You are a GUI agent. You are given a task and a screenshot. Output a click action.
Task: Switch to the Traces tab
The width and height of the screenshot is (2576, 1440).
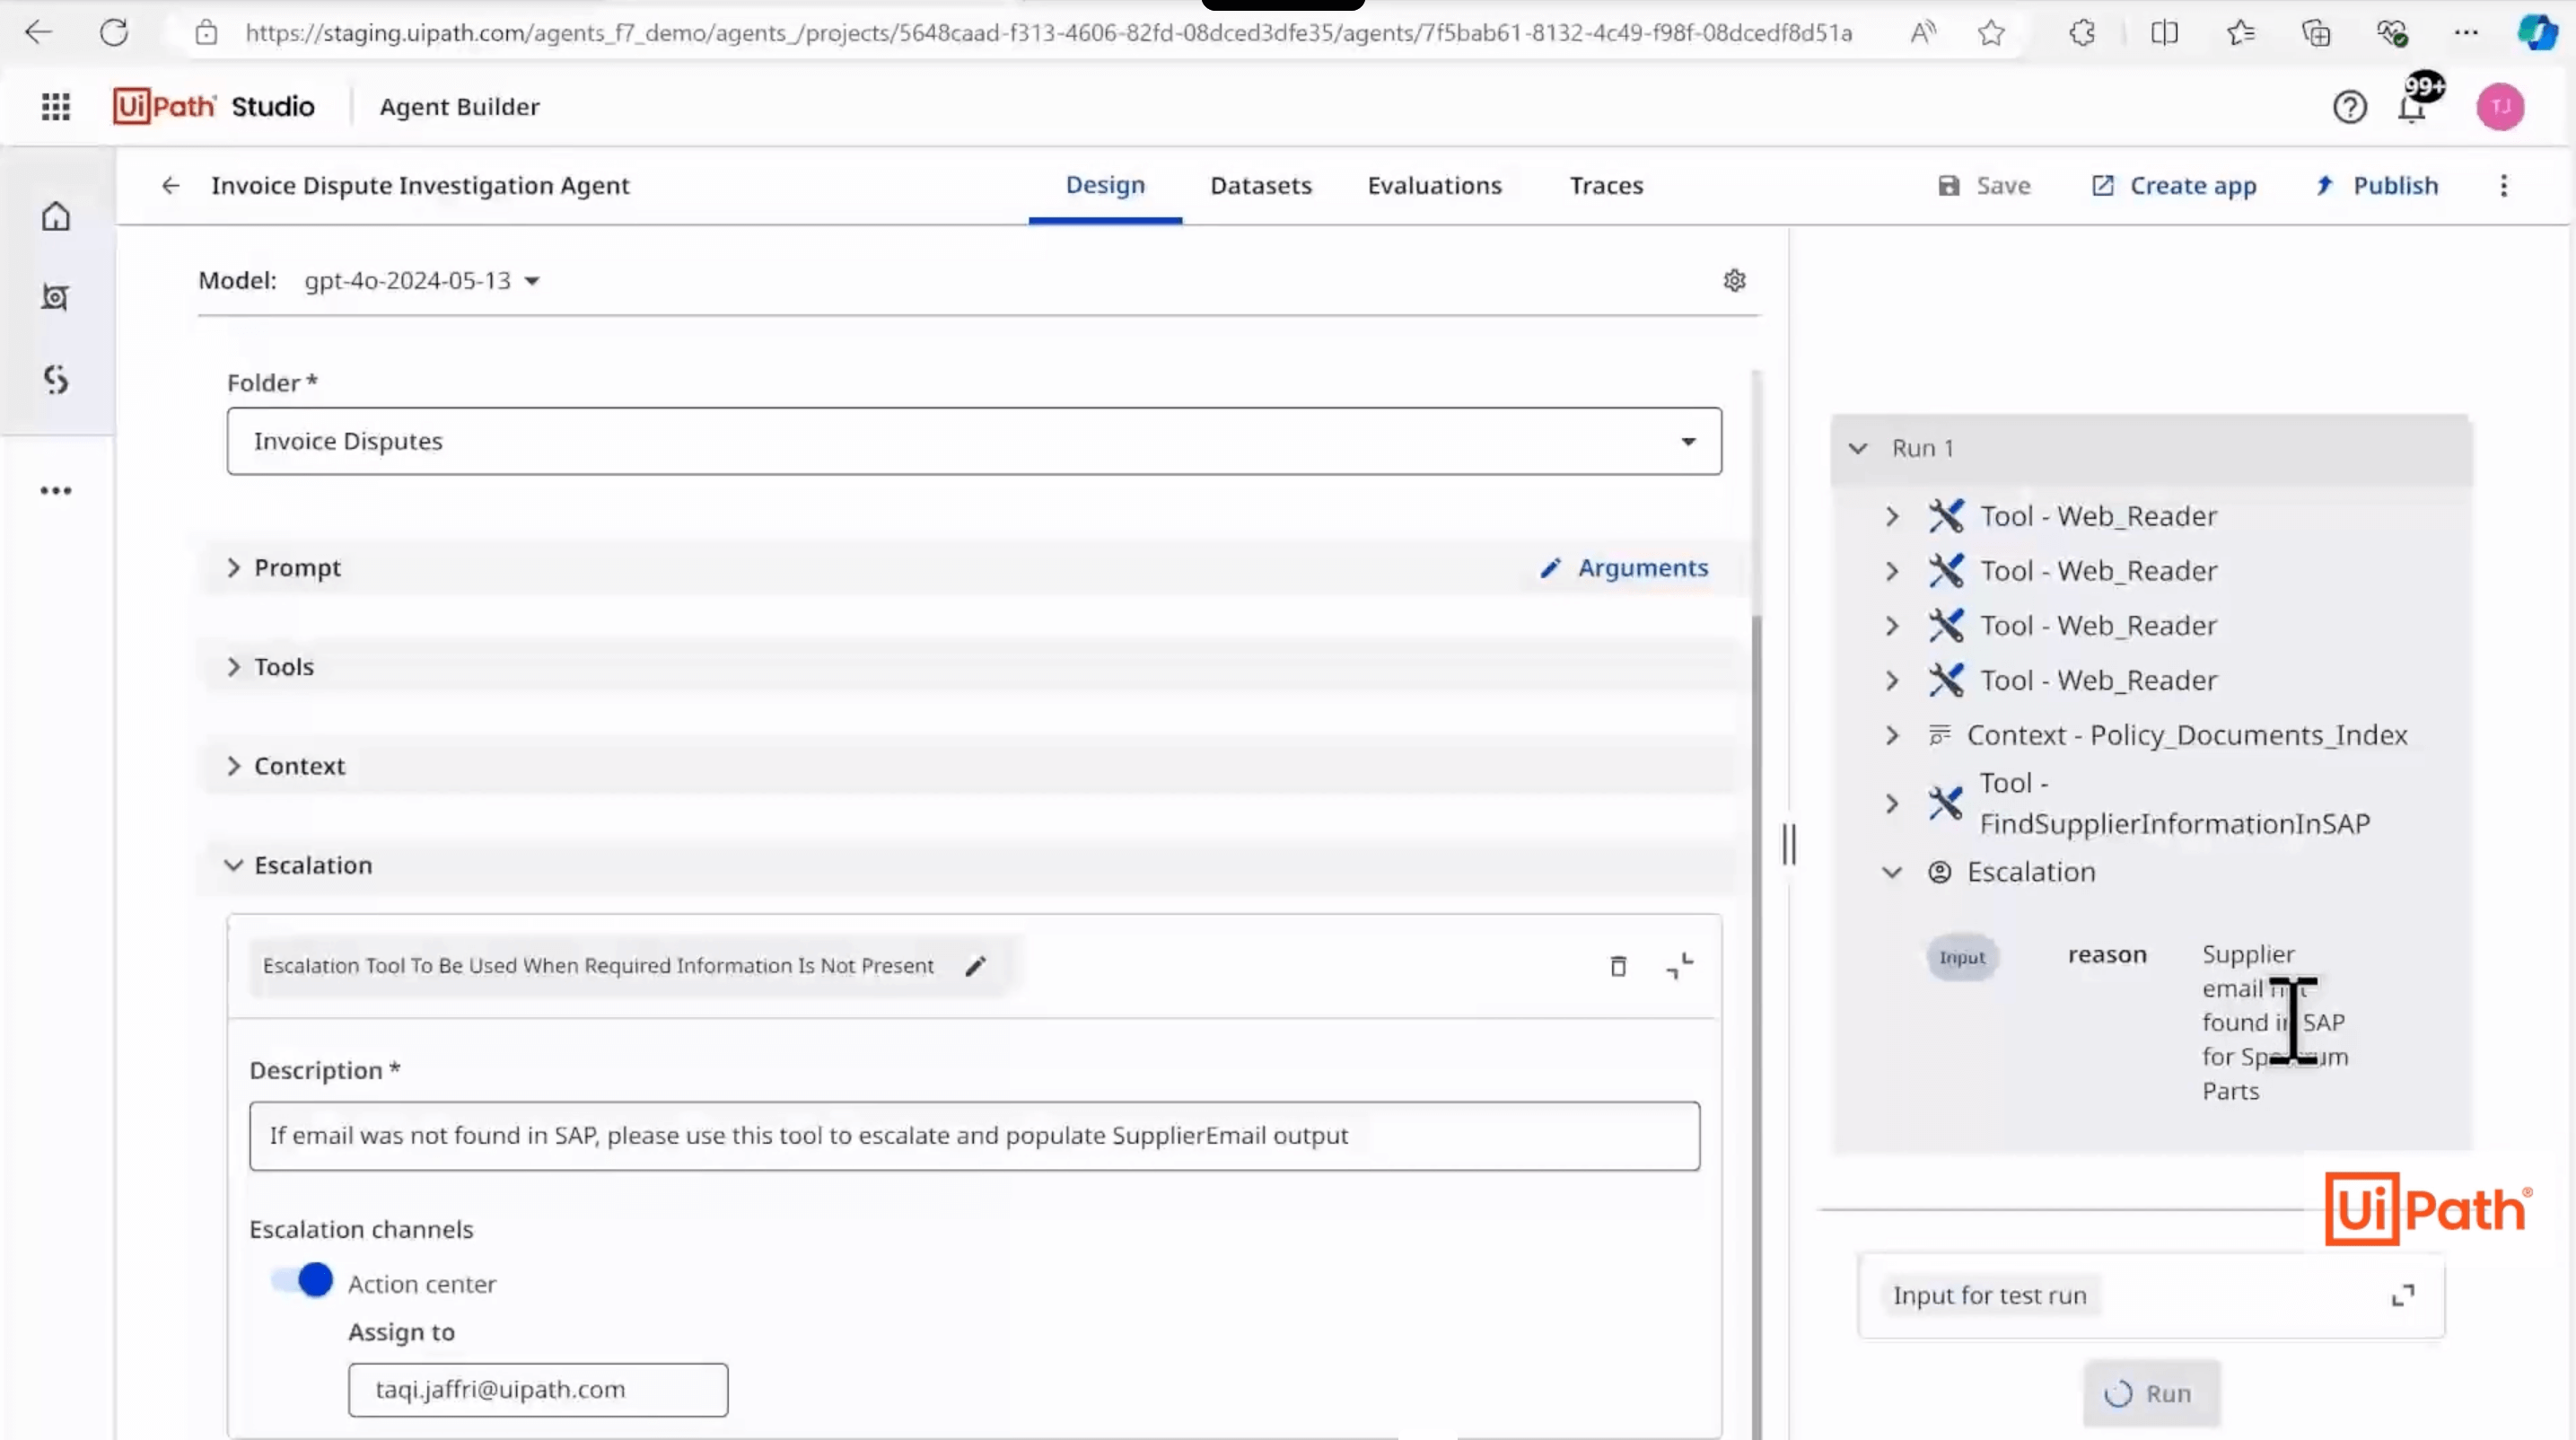tap(1605, 185)
